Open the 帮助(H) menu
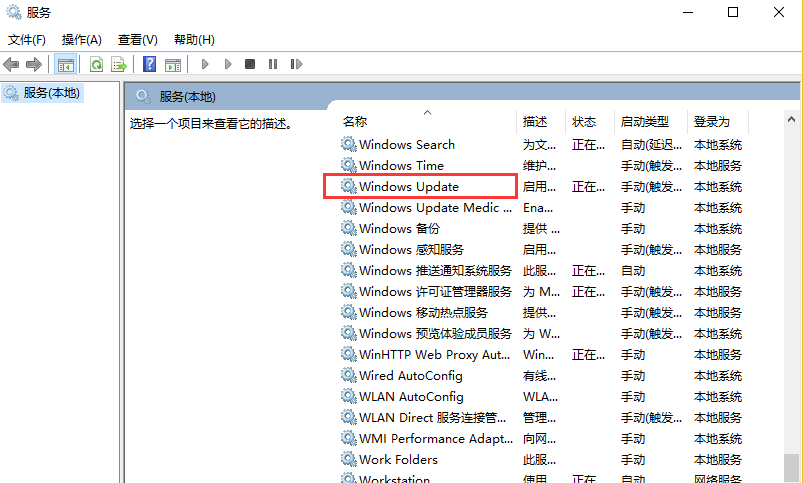 point(194,40)
